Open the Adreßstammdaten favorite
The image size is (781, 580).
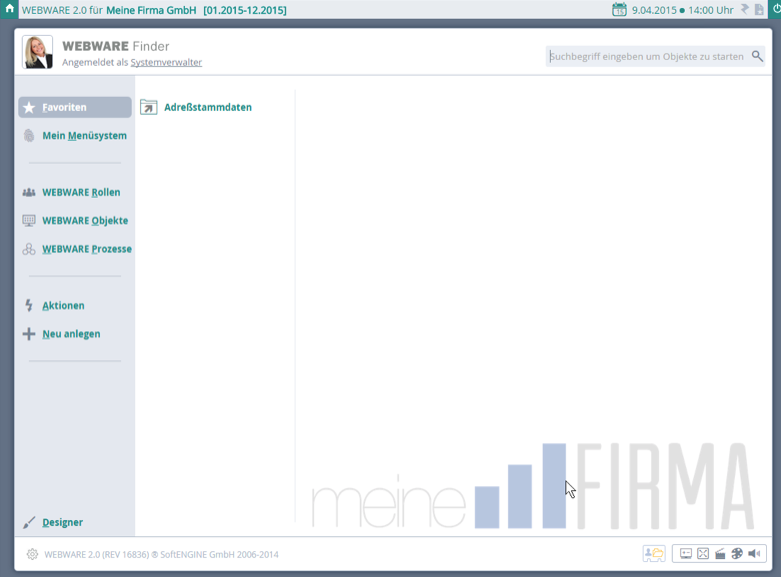pos(207,107)
